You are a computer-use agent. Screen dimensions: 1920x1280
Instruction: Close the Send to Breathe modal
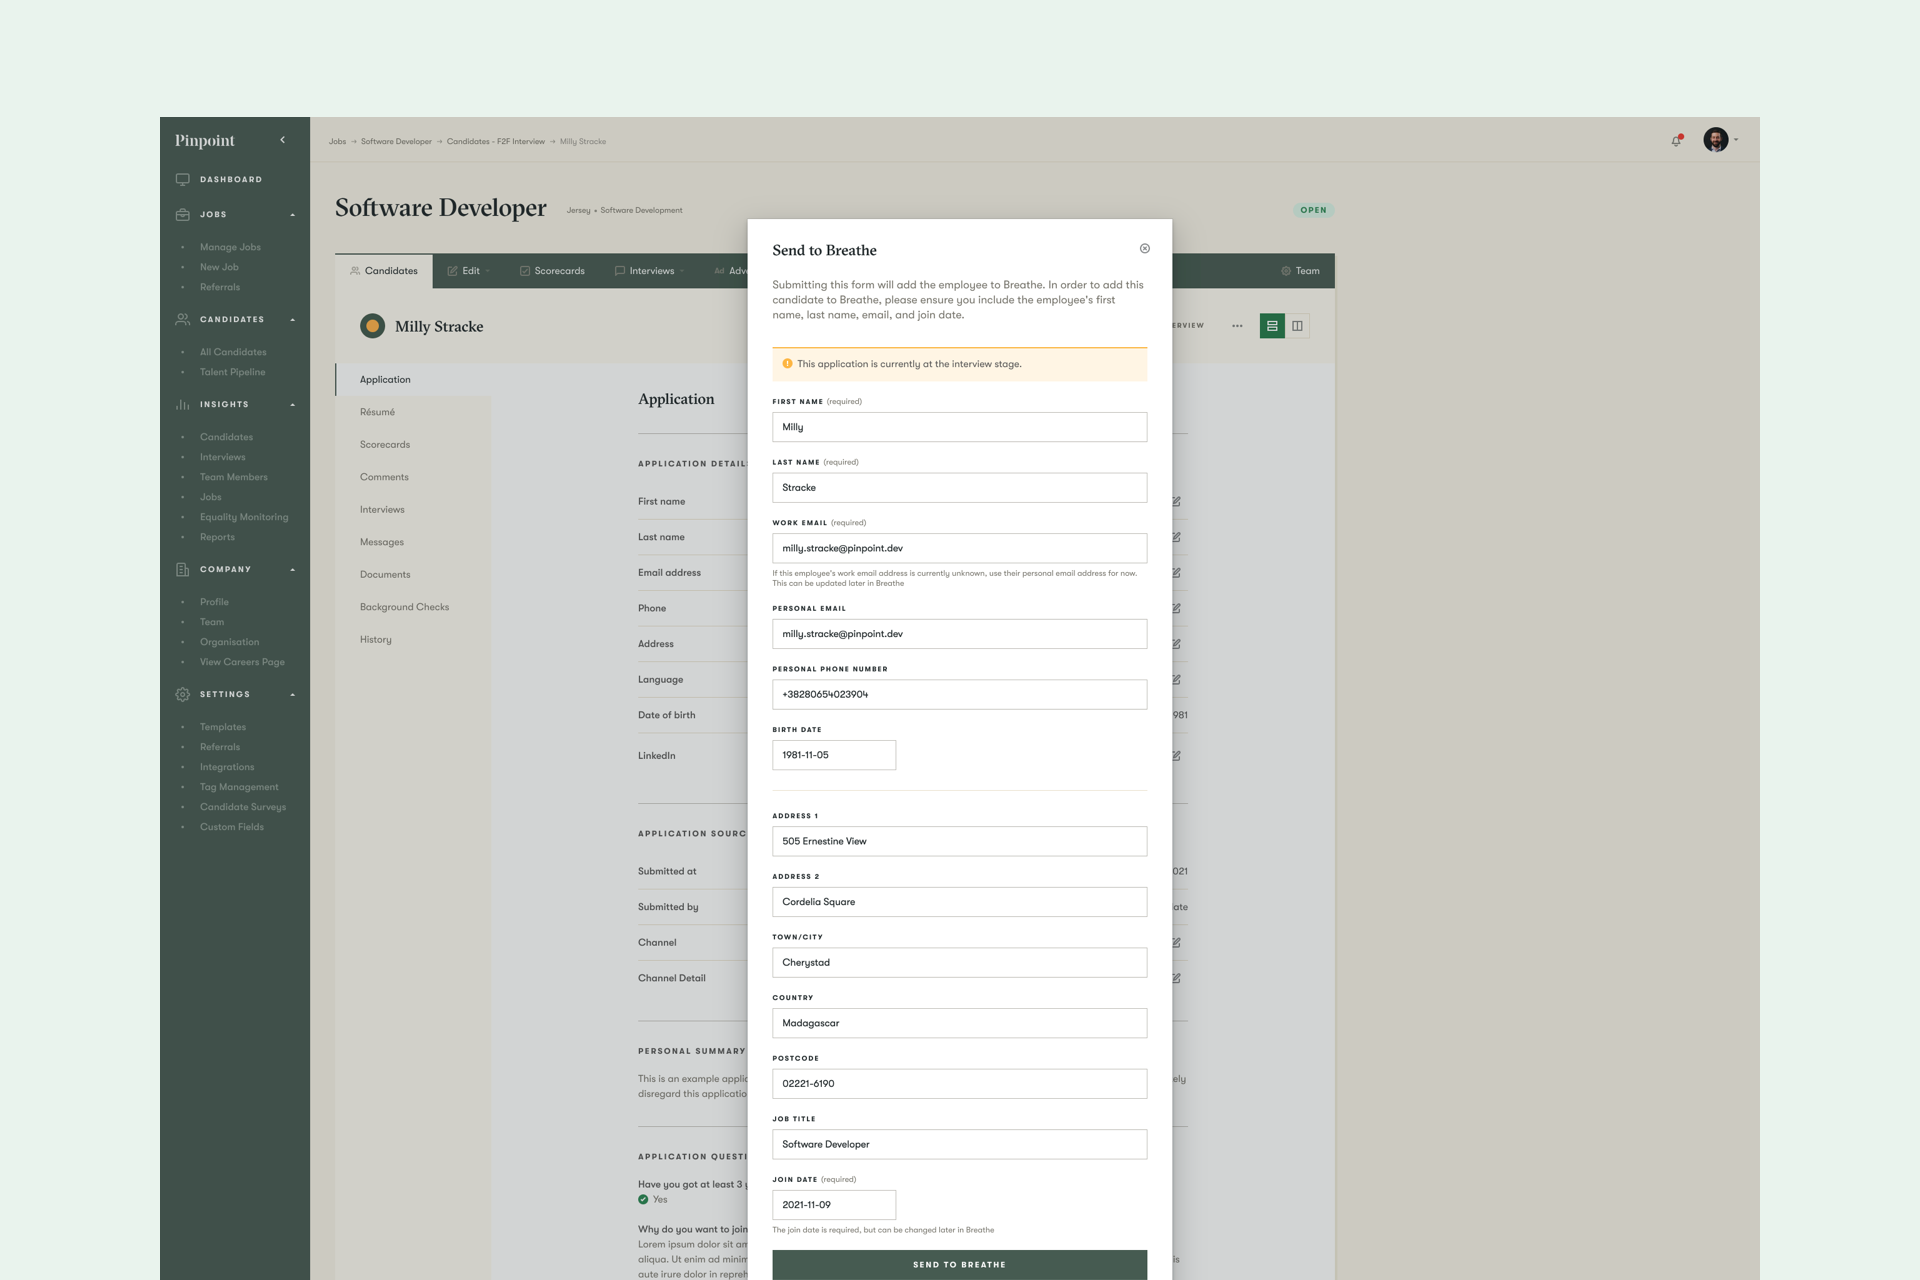pos(1145,248)
